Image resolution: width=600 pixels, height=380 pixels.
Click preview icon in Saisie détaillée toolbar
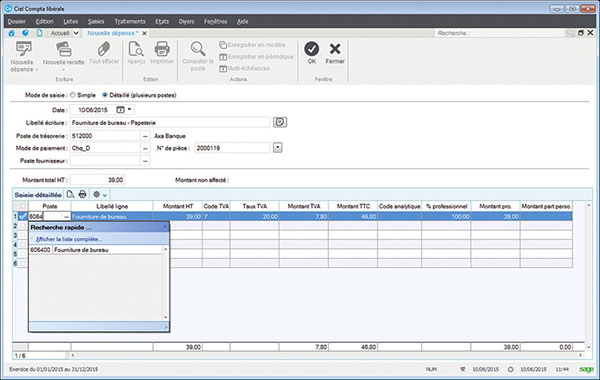click(x=70, y=194)
